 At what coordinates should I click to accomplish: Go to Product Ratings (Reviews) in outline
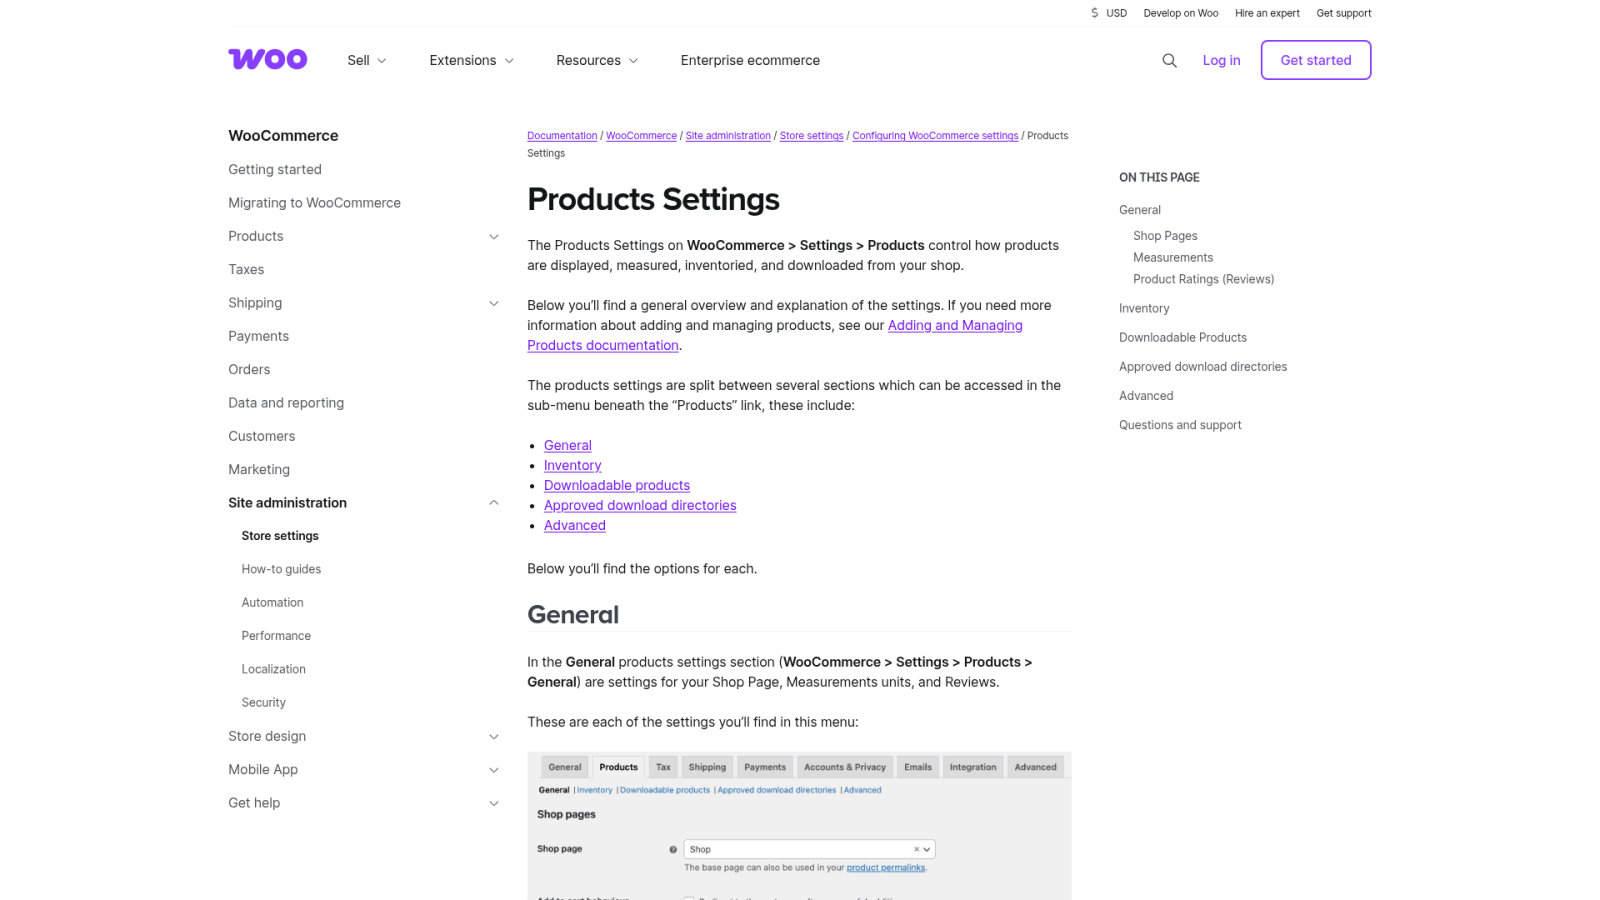pyautogui.click(x=1203, y=279)
